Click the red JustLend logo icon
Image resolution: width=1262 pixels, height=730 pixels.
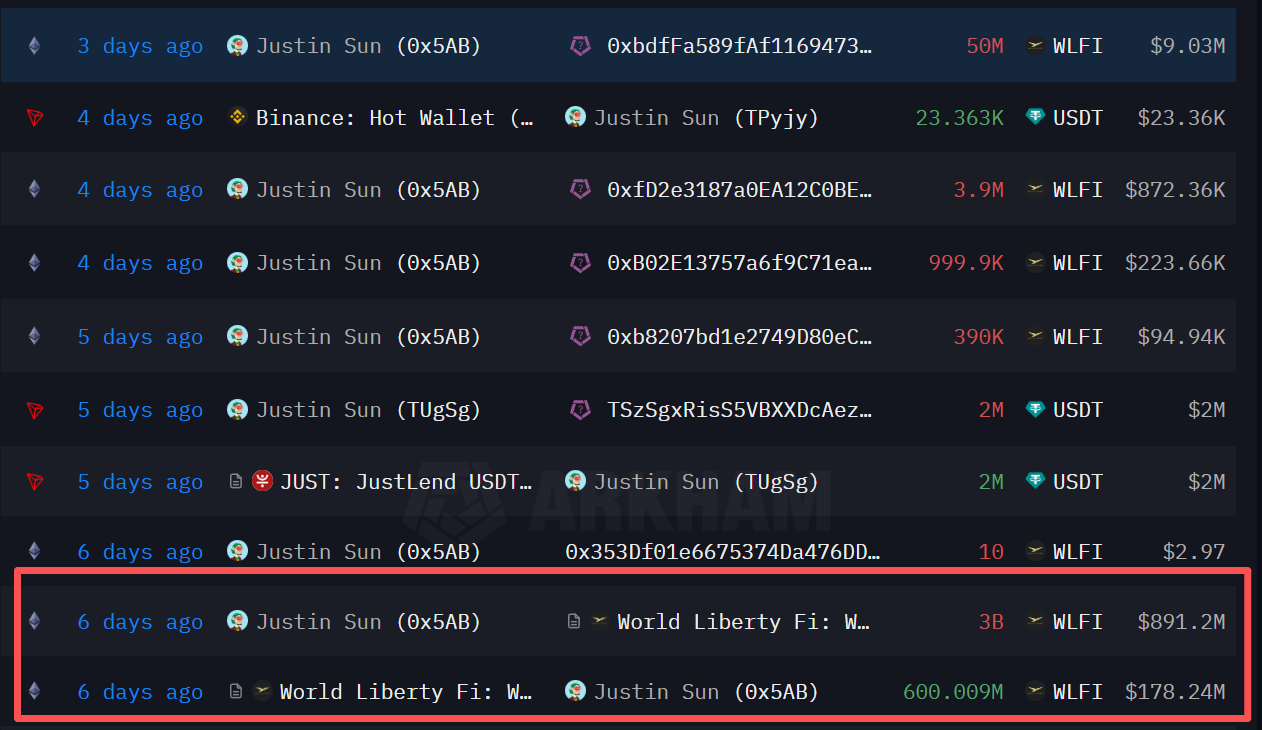(x=263, y=482)
